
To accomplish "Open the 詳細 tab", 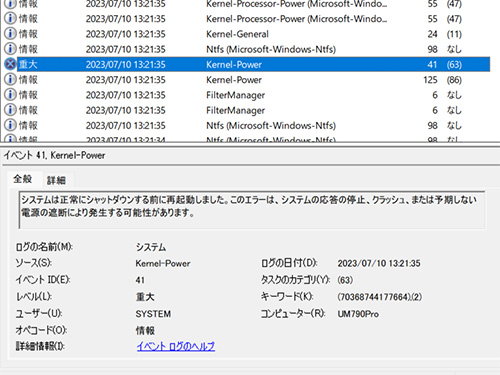I will [56, 180].
